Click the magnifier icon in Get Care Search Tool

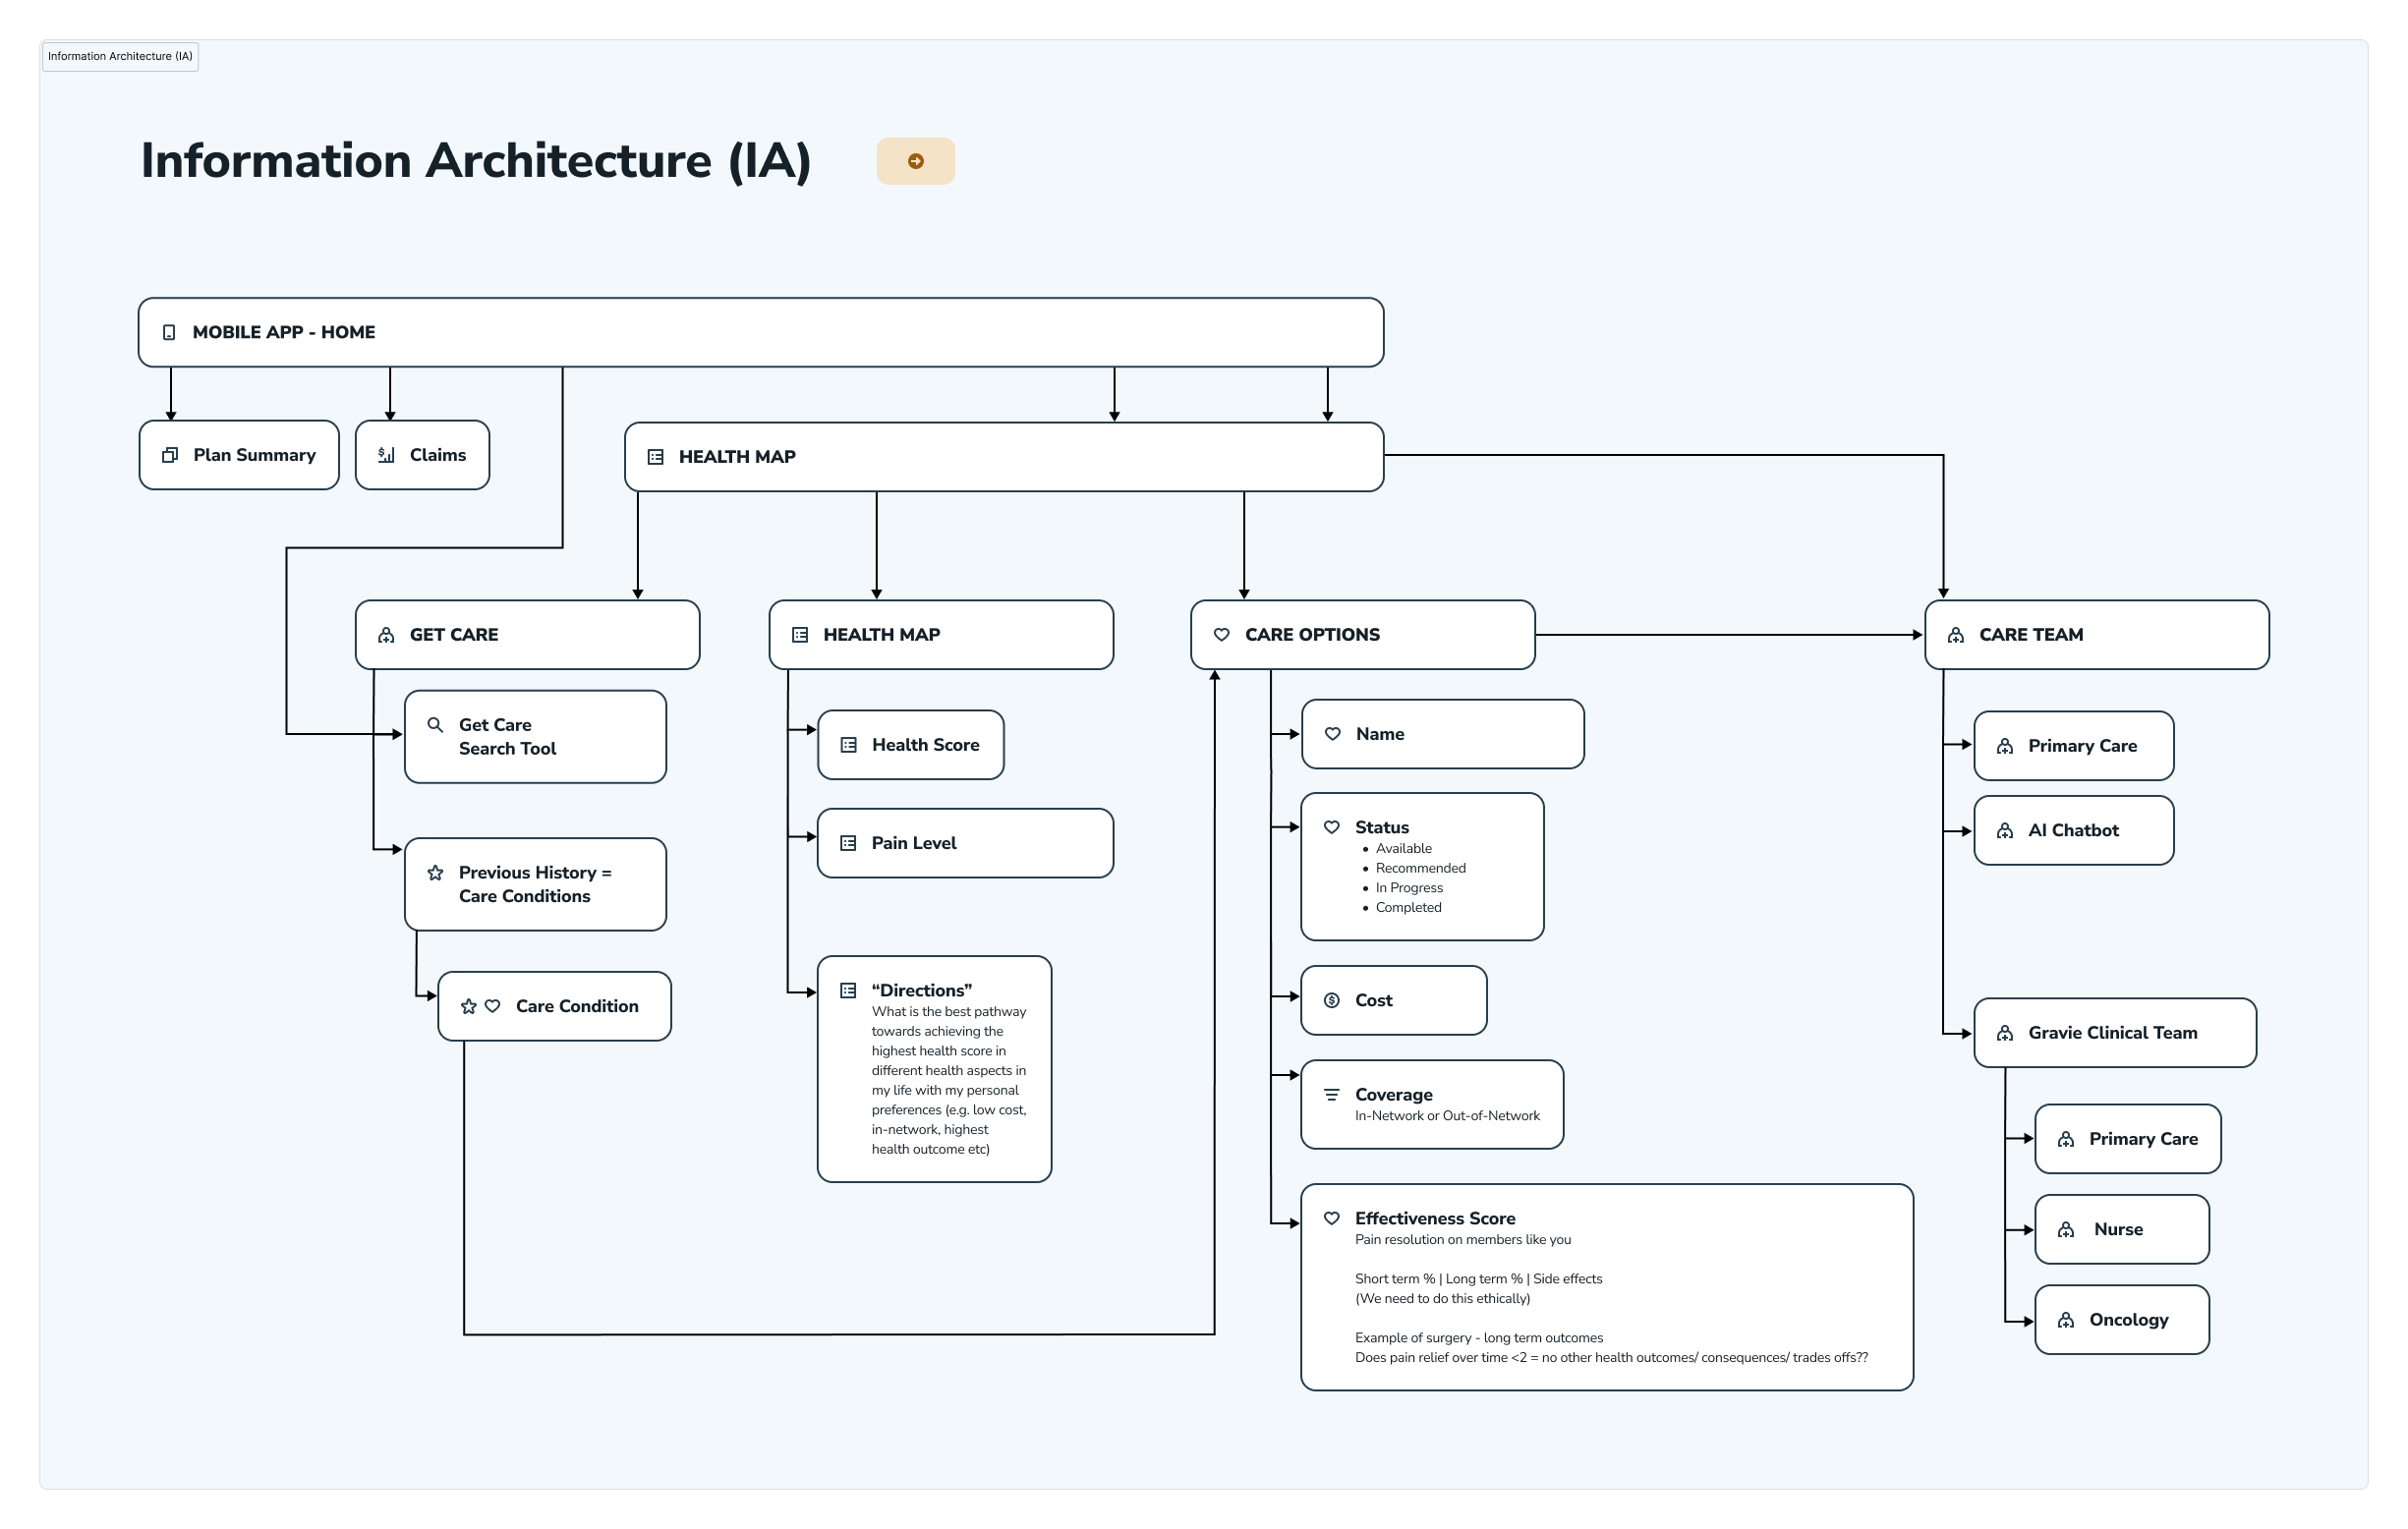click(435, 725)
